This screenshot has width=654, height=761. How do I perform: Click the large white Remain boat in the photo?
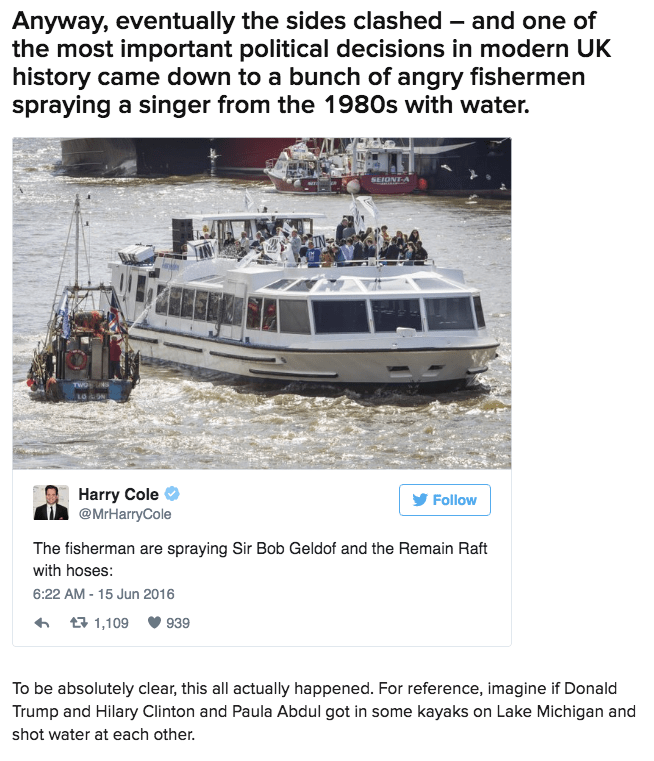[x=303, y=303]
